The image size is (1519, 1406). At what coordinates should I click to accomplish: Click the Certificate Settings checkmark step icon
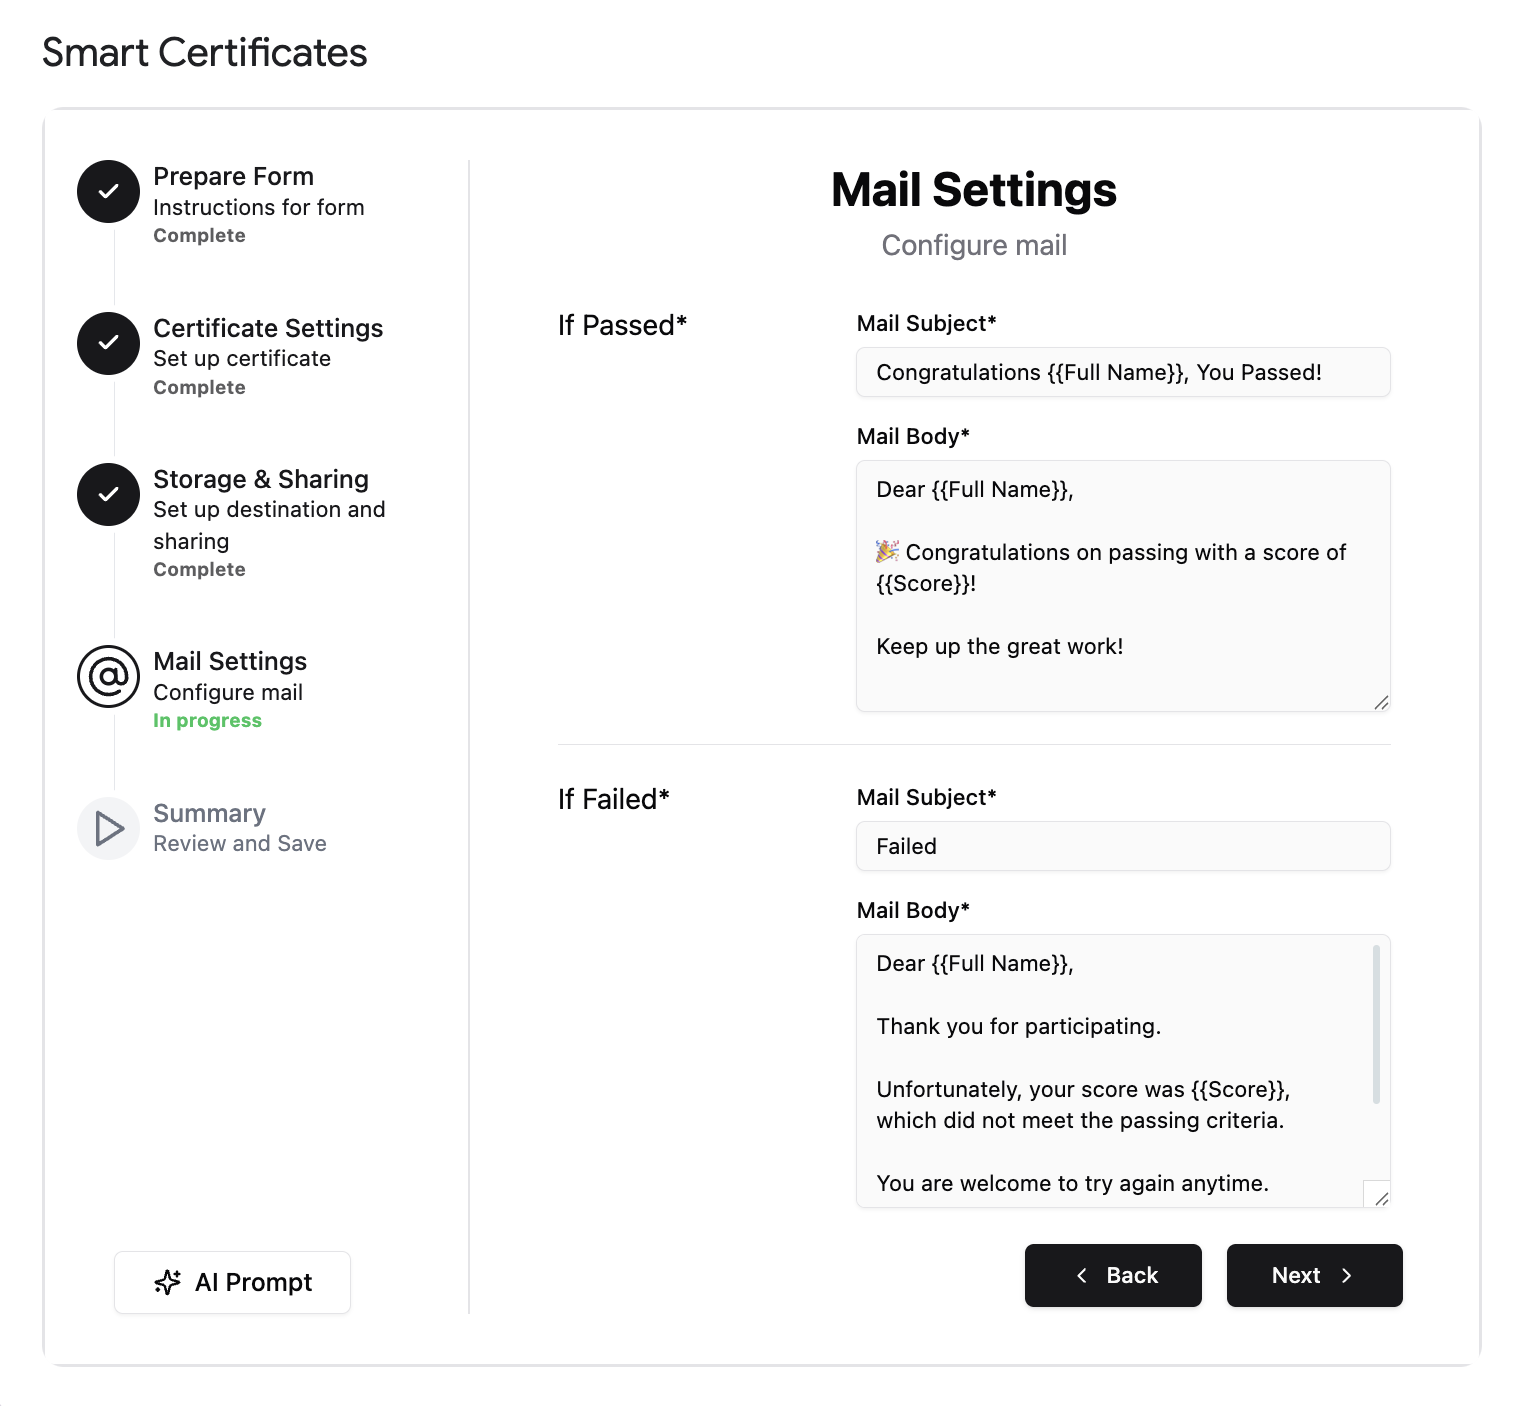point(108,343)
